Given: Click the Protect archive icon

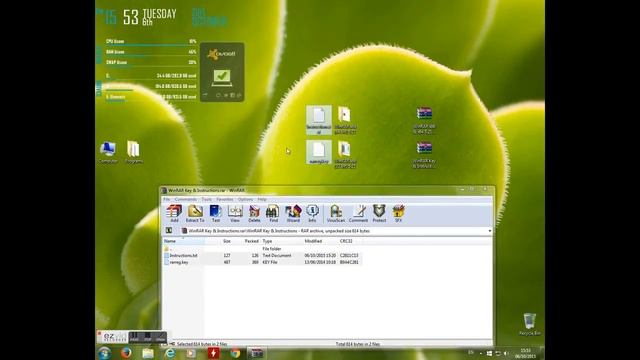Looking at the screenshot, I should [379, 213].
